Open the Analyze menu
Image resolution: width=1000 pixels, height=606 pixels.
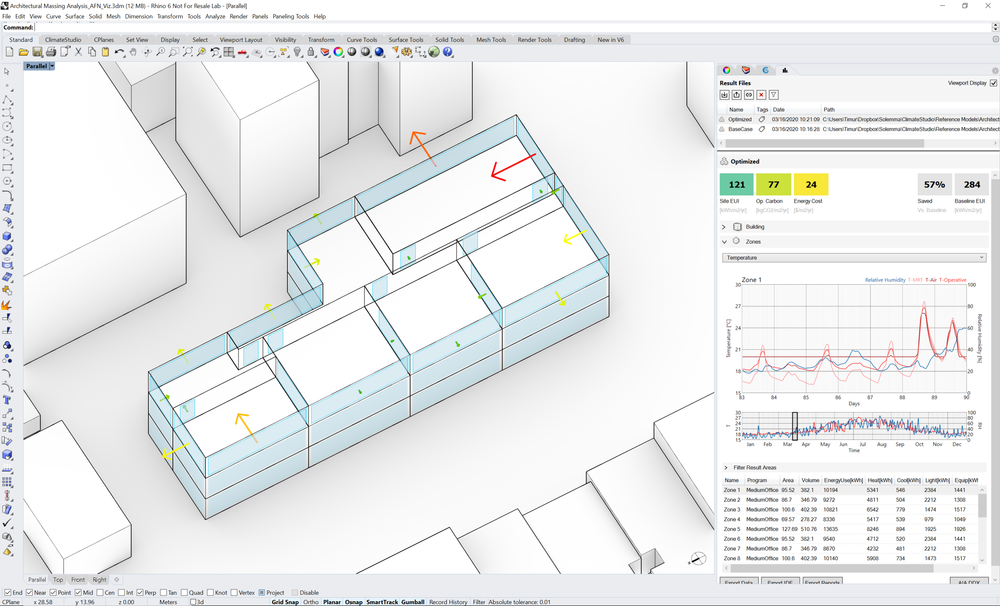click(x=215, y=17)
